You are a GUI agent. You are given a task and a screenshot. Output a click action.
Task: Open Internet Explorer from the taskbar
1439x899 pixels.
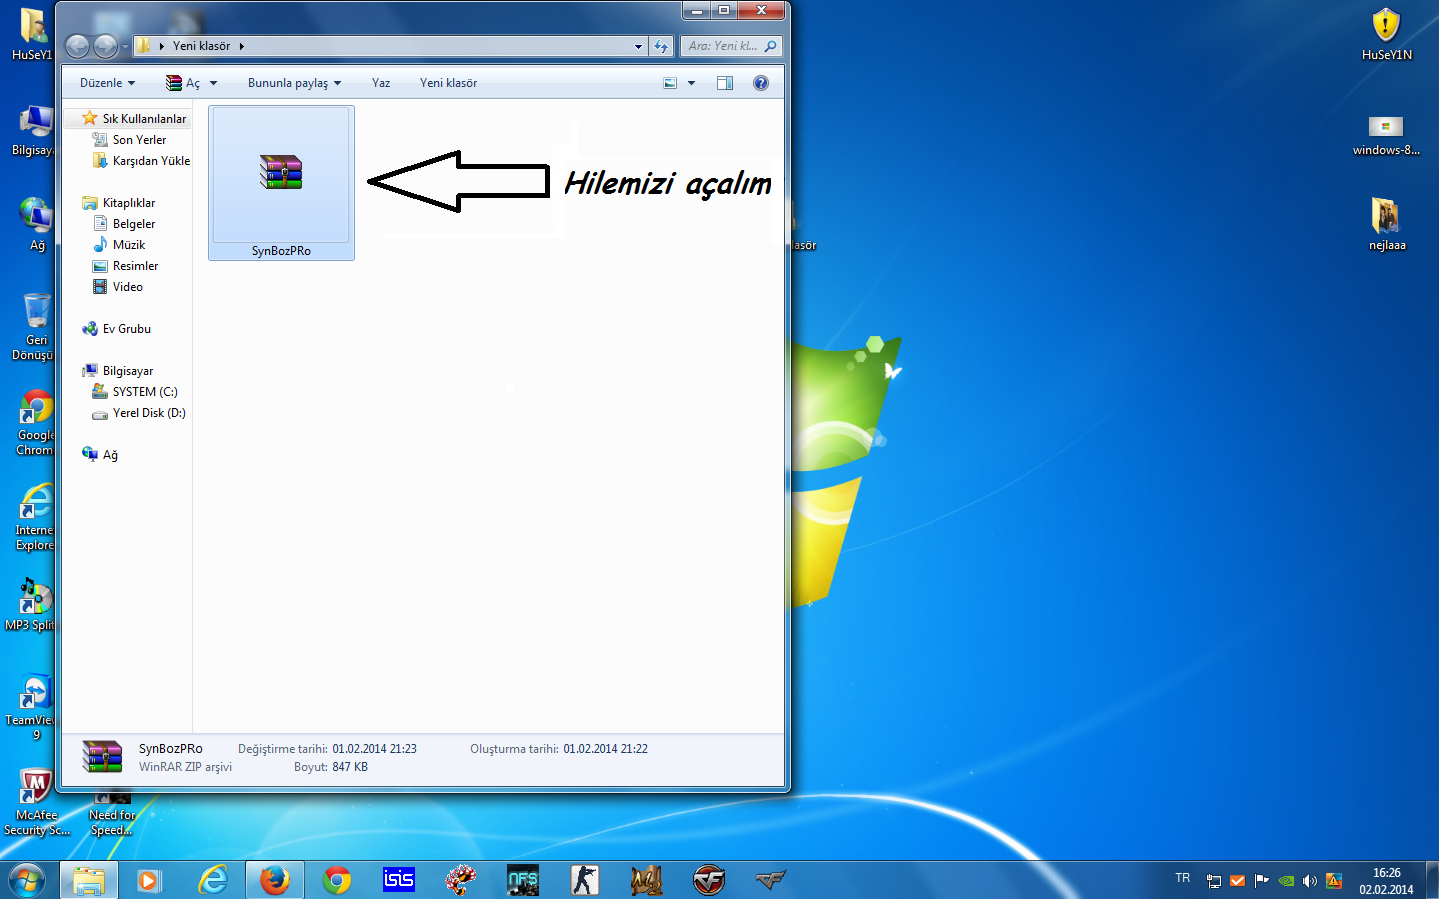[212, 880]
